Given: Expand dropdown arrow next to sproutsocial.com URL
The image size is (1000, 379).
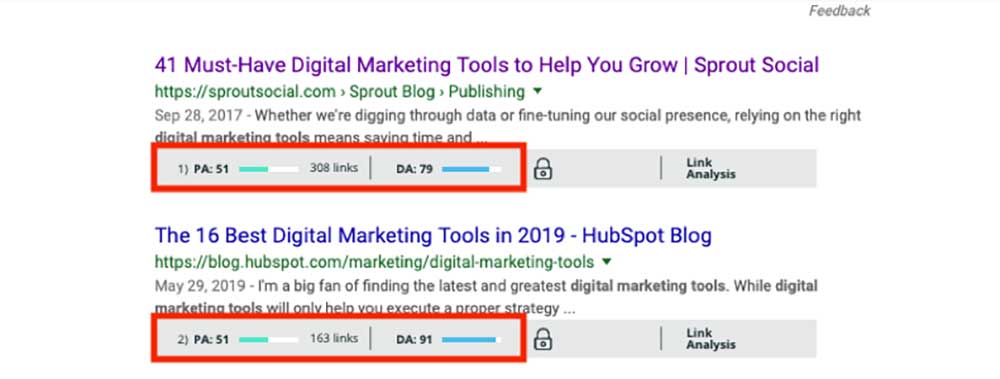Looking at the screenshot, I should (538, 91).
